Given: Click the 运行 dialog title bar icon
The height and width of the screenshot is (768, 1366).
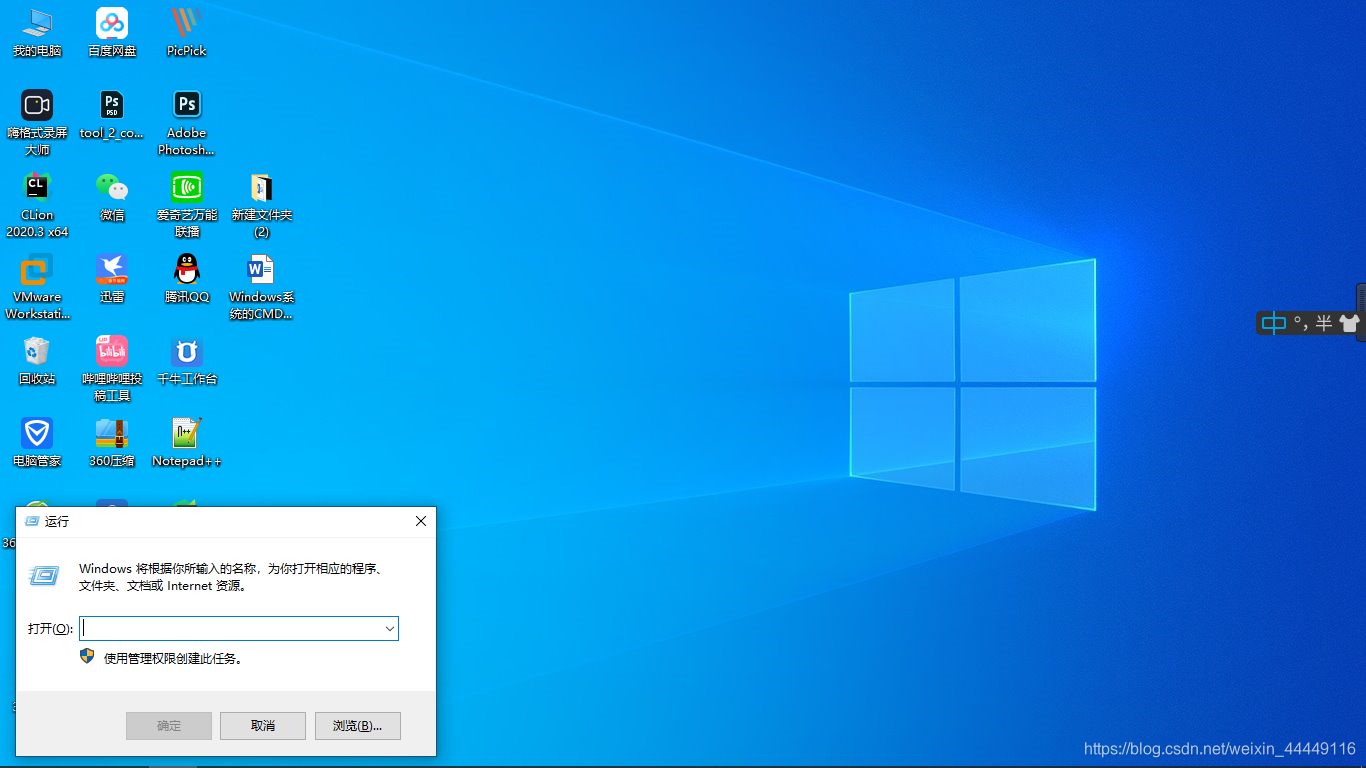Looking at the screenshot, I should (x=31, y=521).
